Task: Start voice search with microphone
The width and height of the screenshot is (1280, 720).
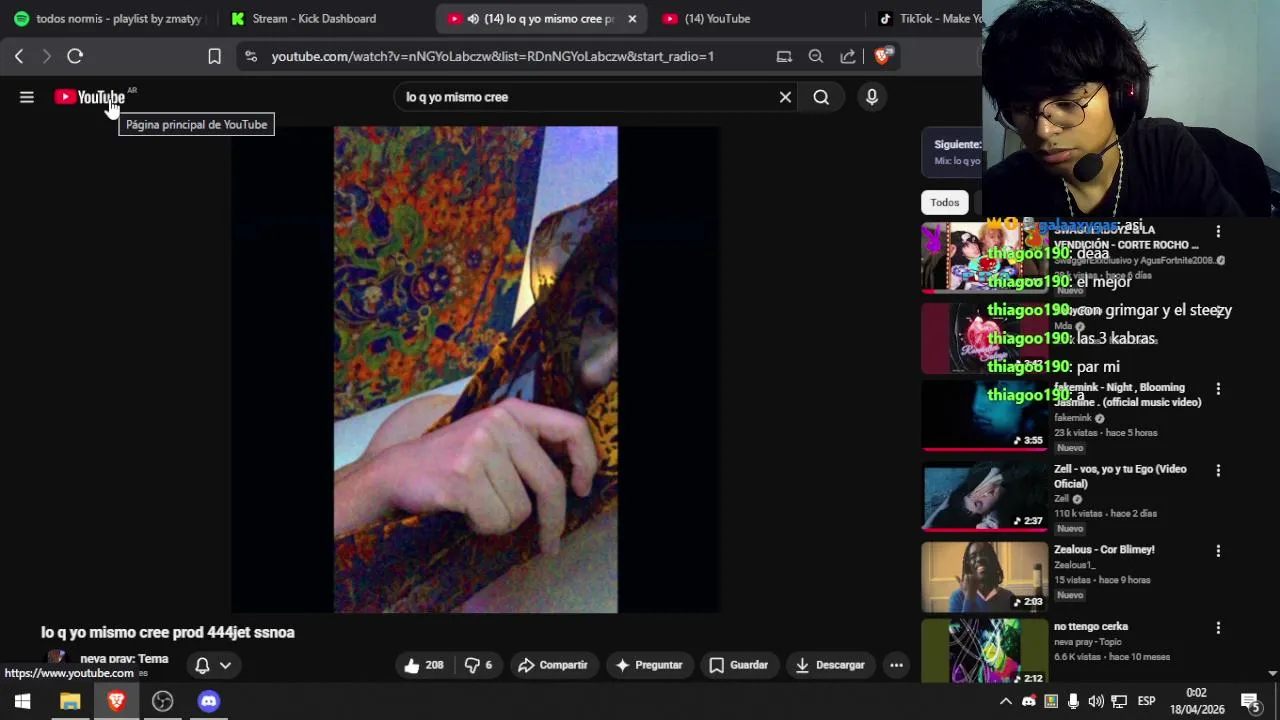Action: click(872, 97)
